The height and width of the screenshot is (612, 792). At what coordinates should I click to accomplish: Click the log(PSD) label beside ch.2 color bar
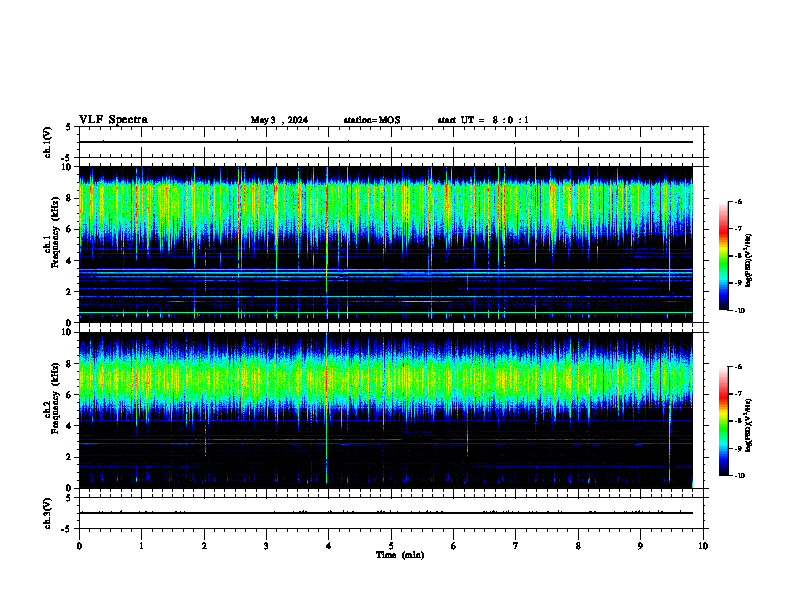749,425
